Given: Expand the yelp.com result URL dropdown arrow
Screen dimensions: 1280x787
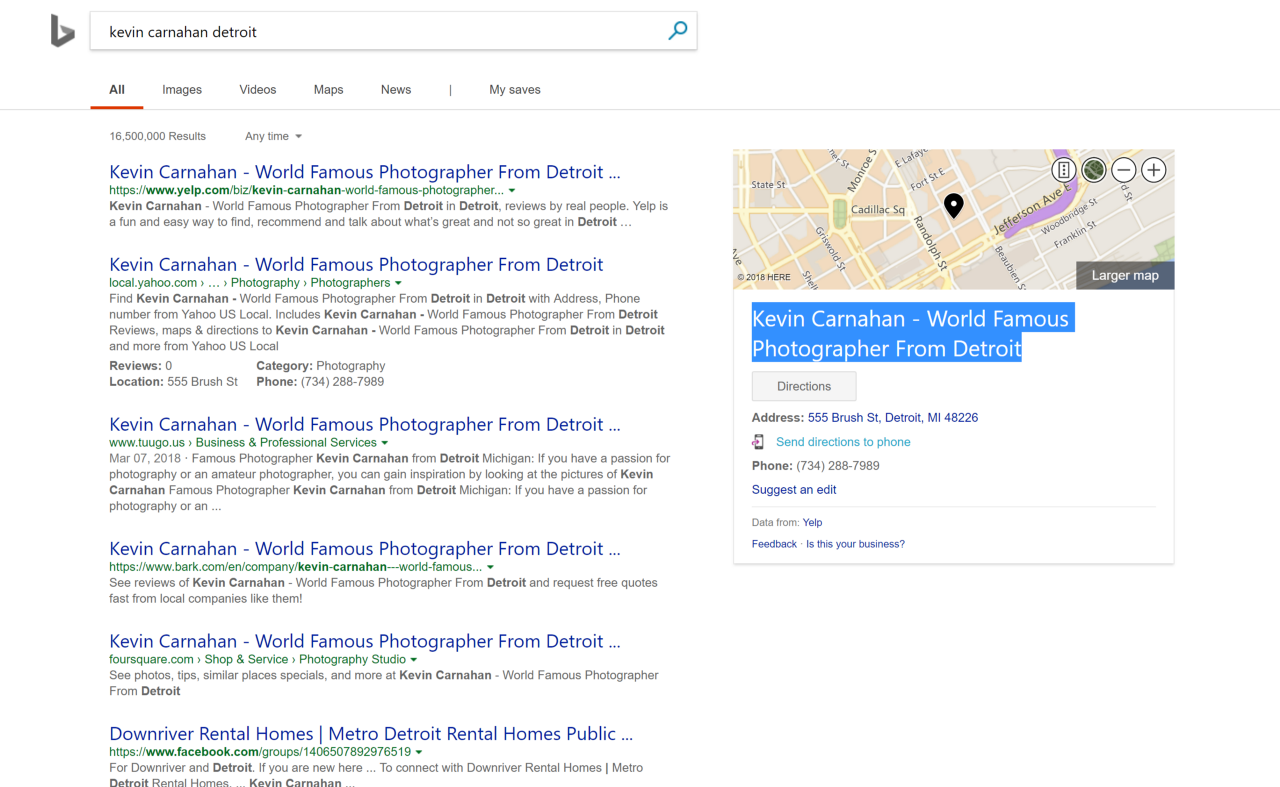Looking at the screenshot, I should tap(512, 190).
